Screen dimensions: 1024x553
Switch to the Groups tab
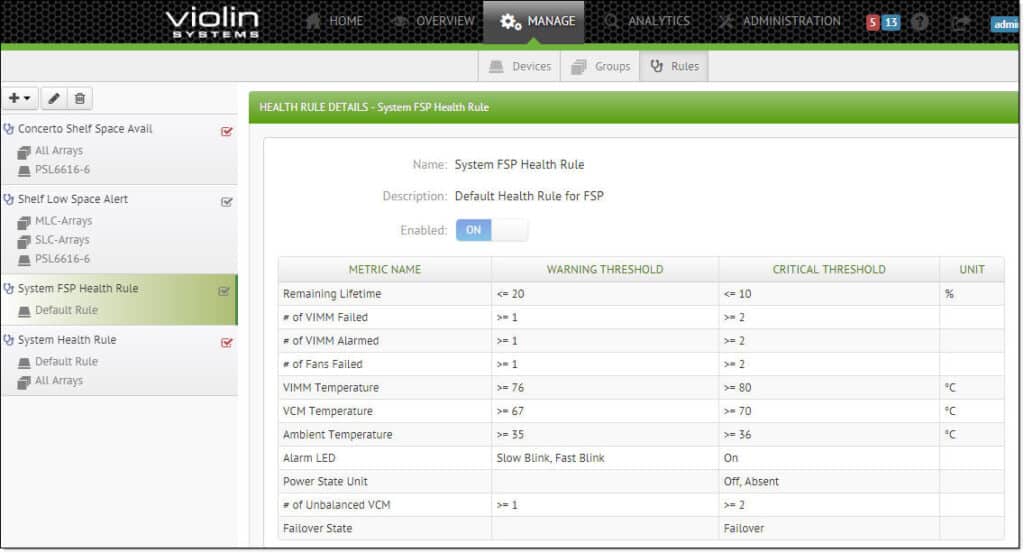point(600,67)
